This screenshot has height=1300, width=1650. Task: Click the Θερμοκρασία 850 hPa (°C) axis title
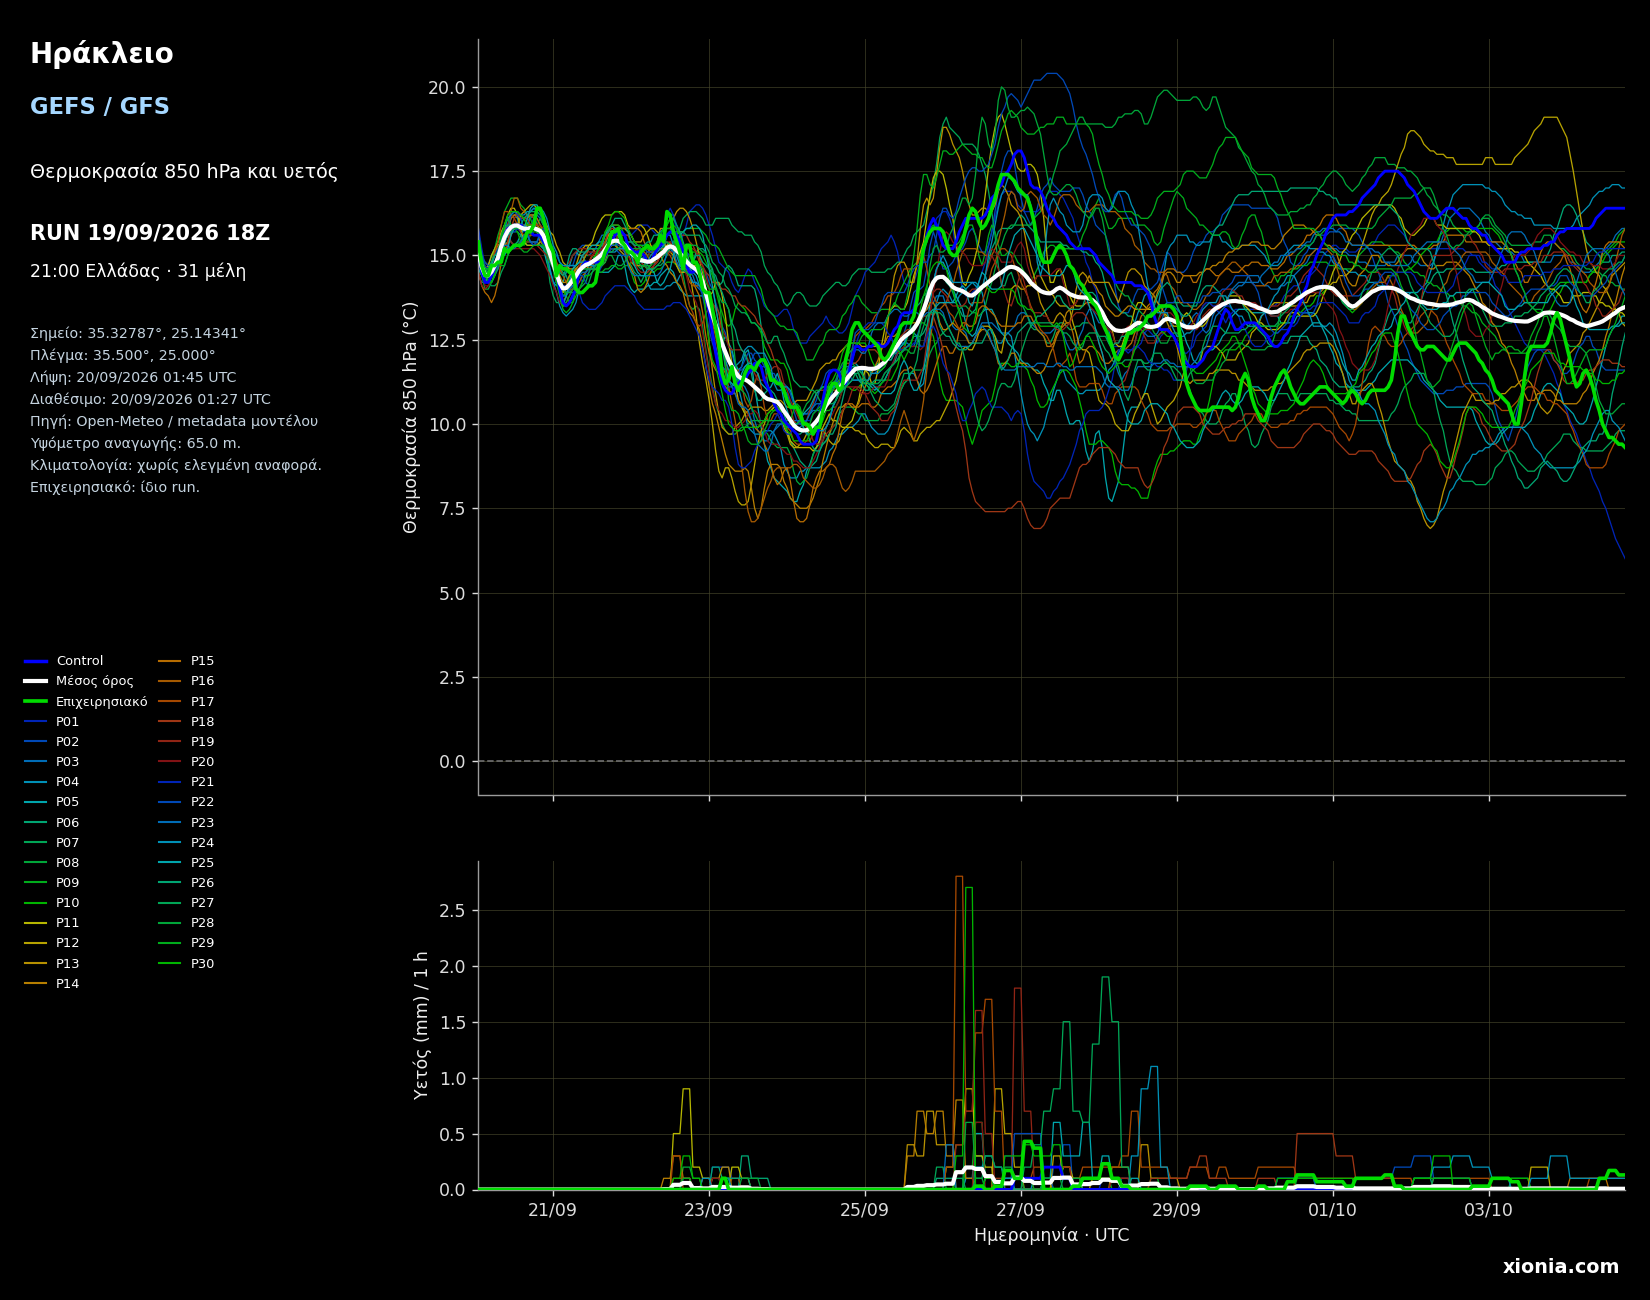411,417
